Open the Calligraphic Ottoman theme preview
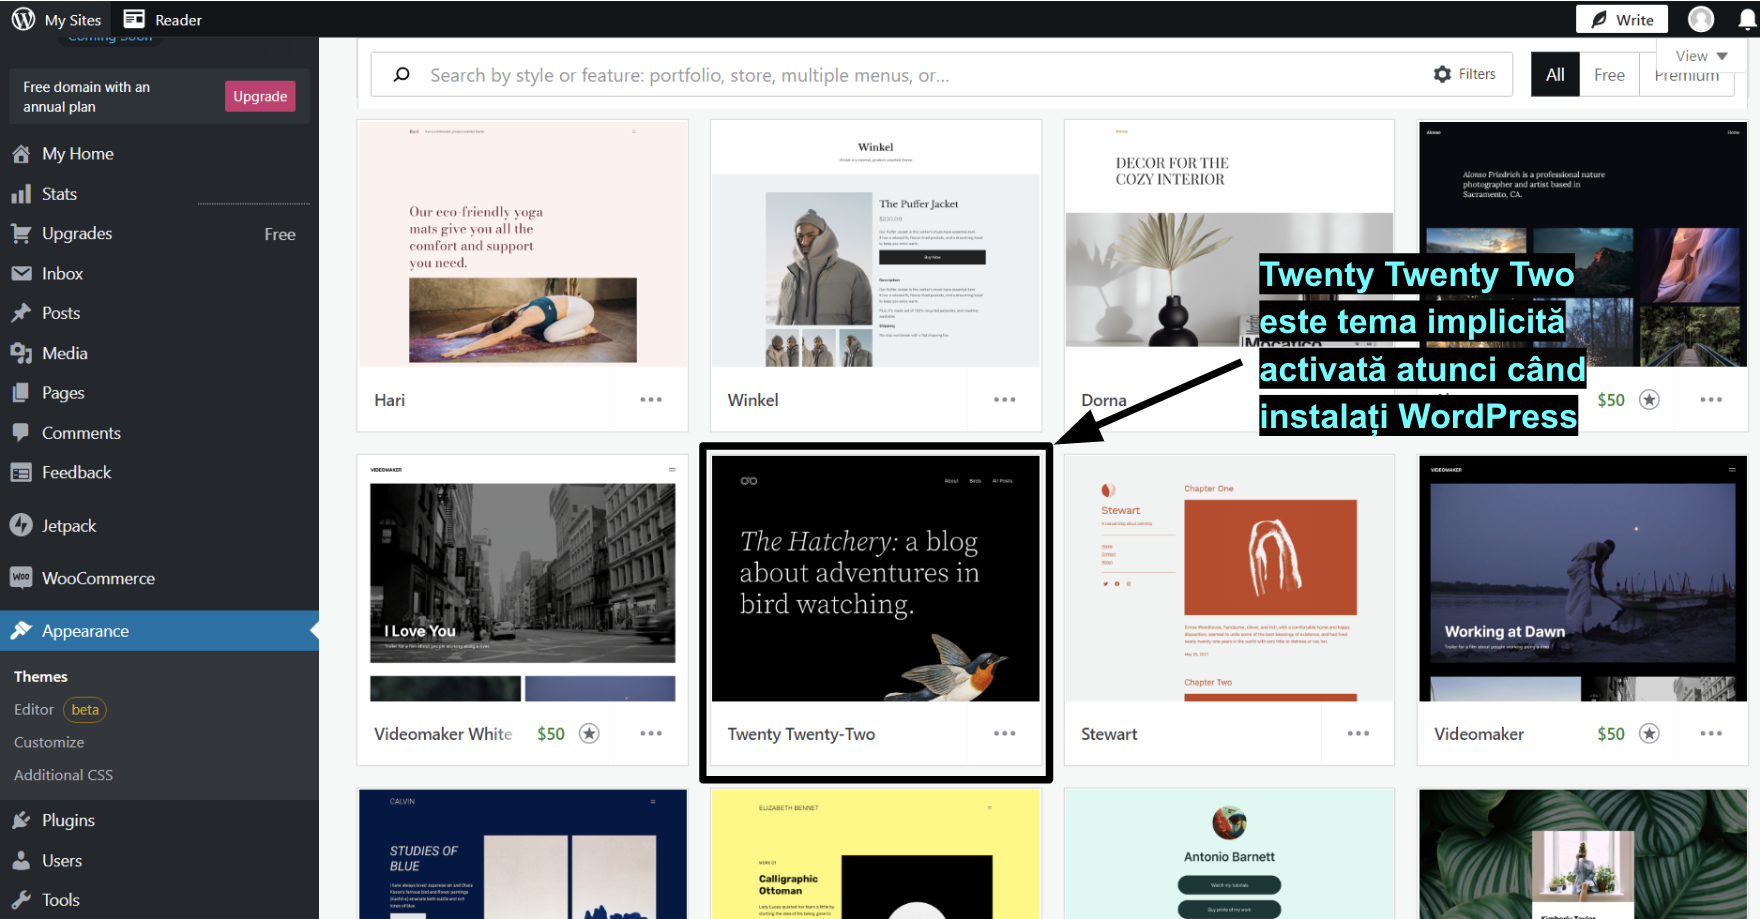 pyautogui.click(x=876, y=854)
